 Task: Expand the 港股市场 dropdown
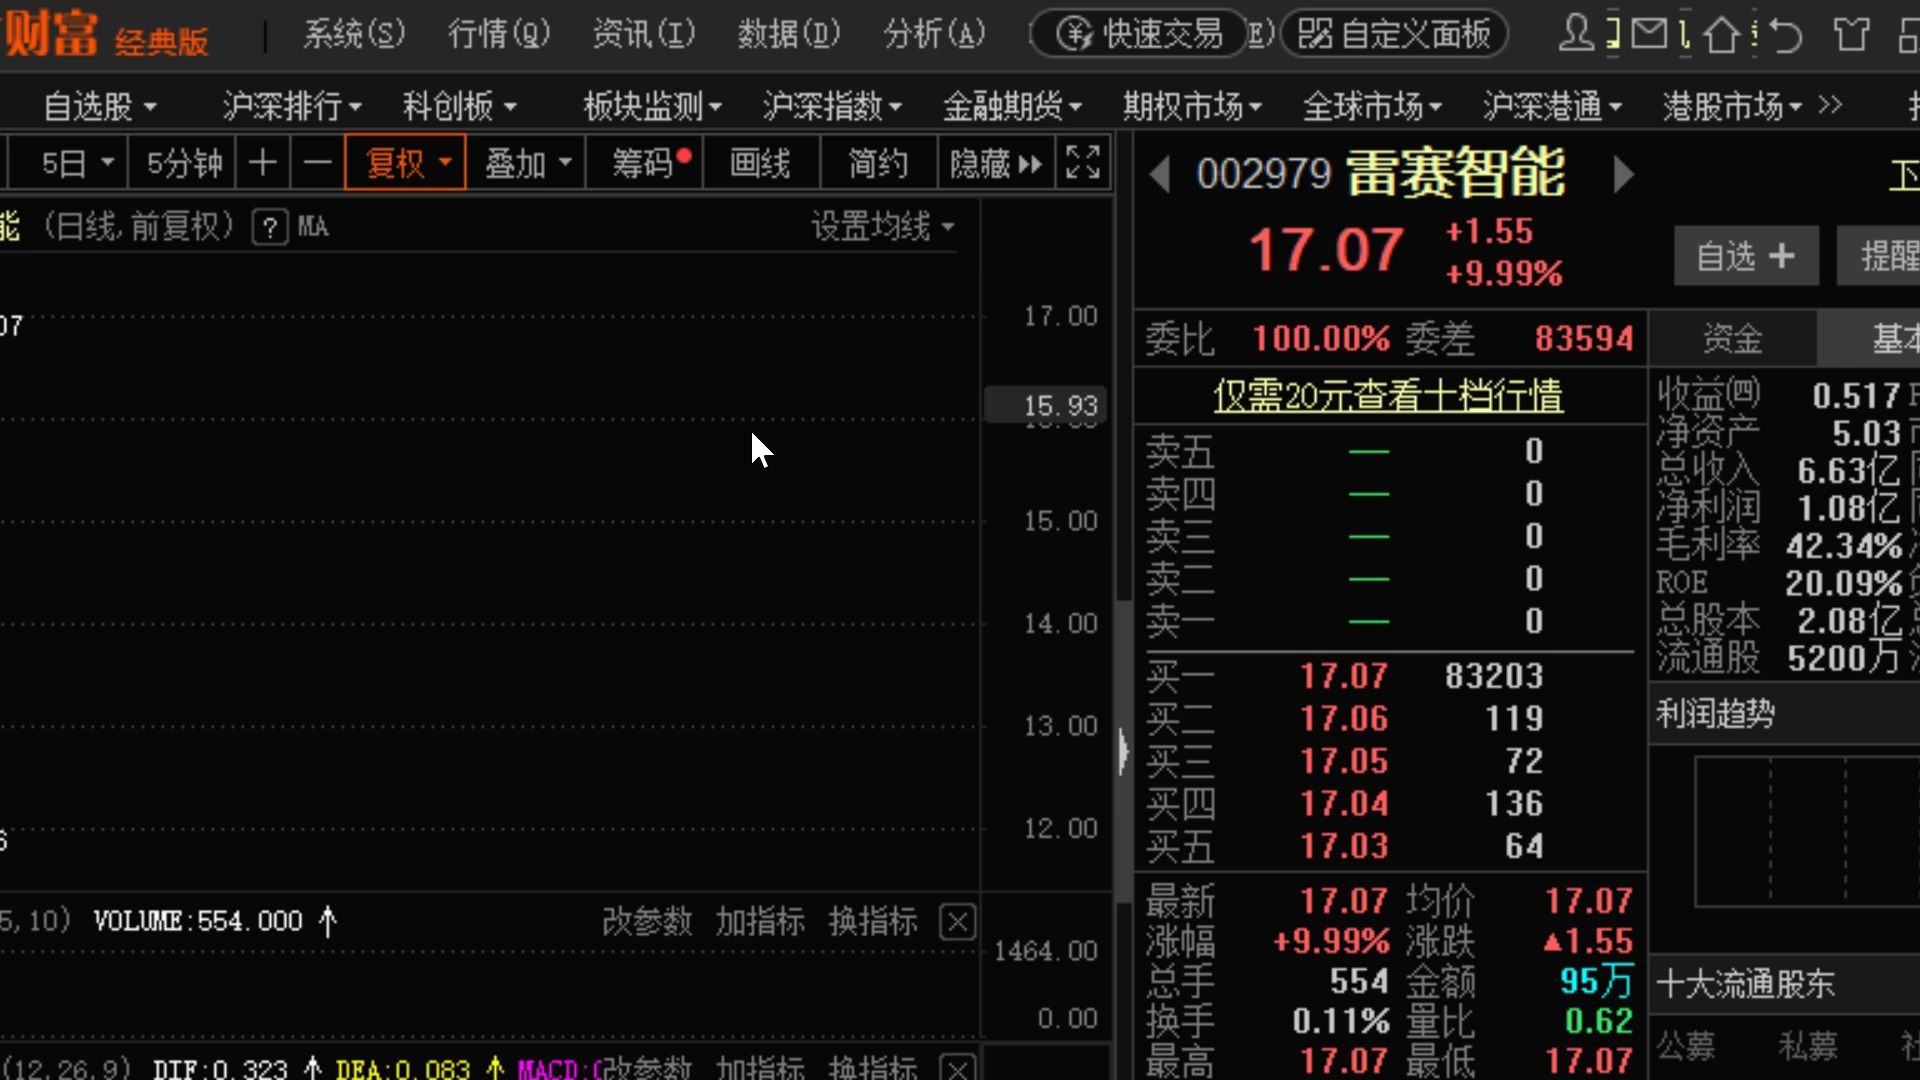1732,105
